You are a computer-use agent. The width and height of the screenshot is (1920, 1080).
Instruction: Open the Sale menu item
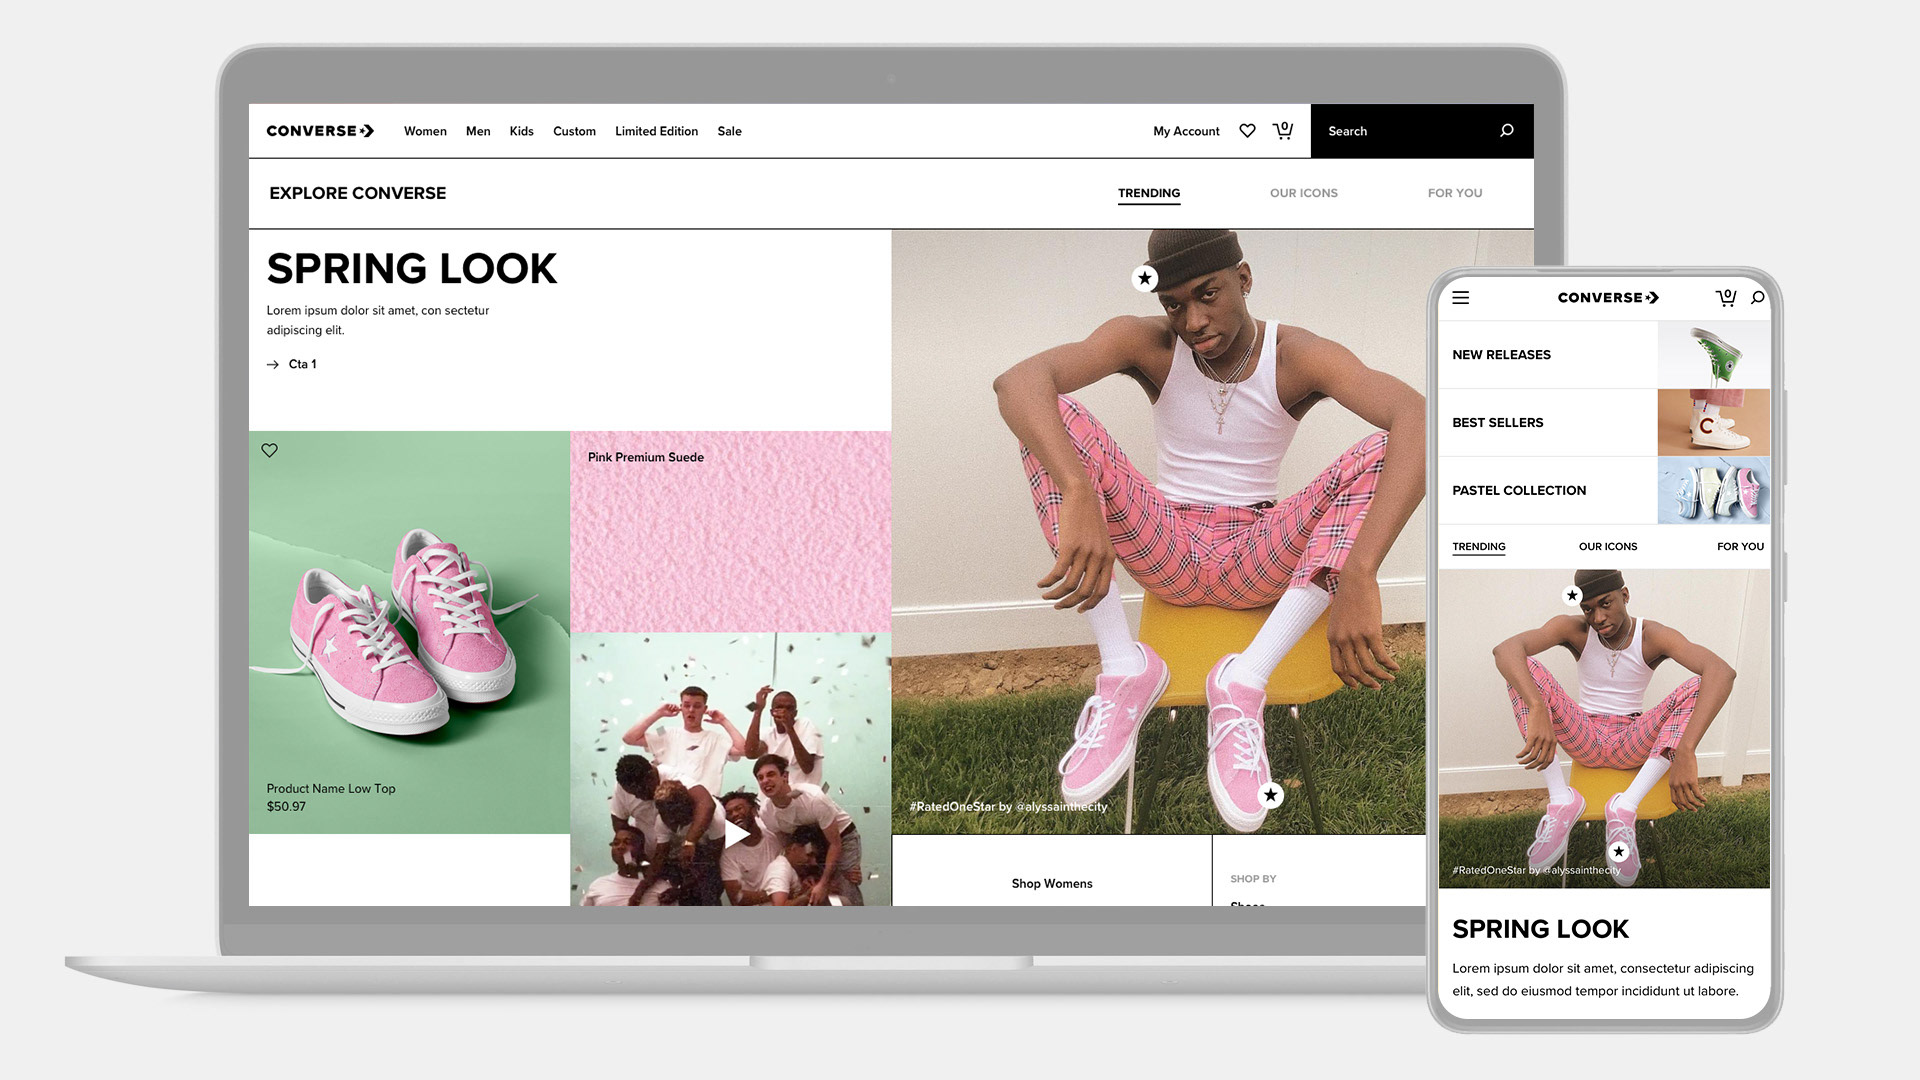(729, 131)
